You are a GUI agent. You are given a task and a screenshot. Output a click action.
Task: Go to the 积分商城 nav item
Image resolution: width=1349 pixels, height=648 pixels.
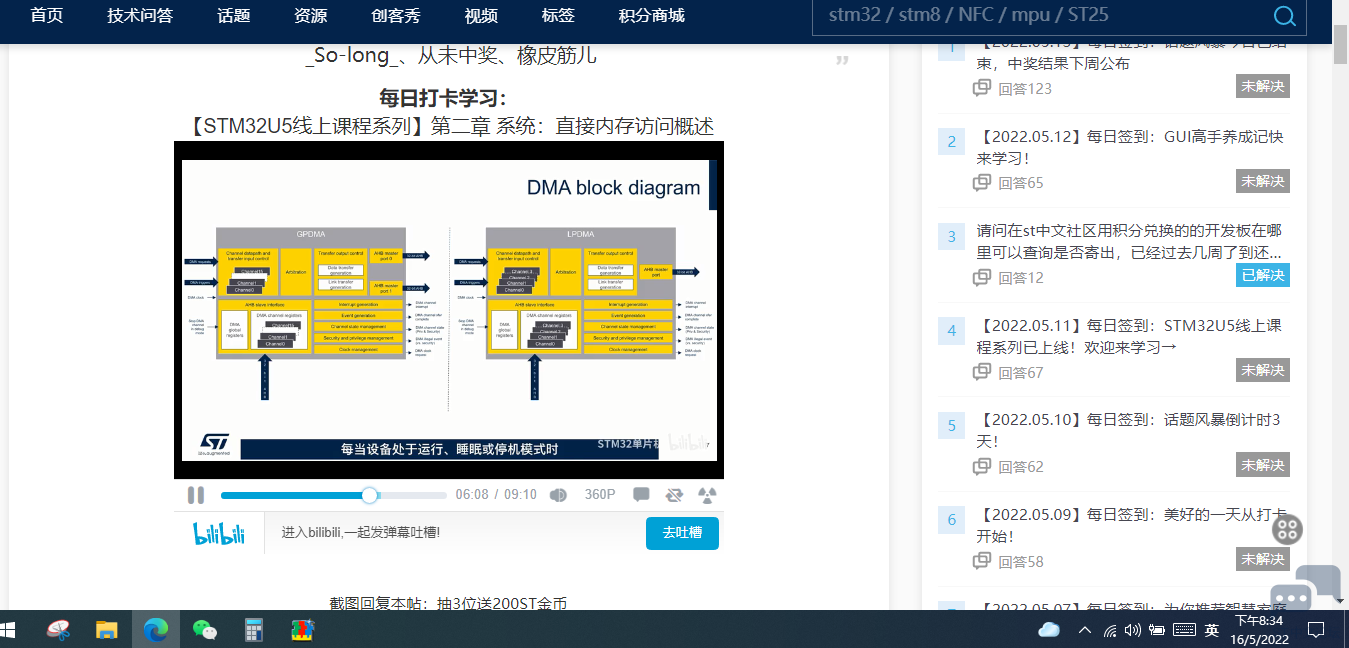(x=651, y=16)
